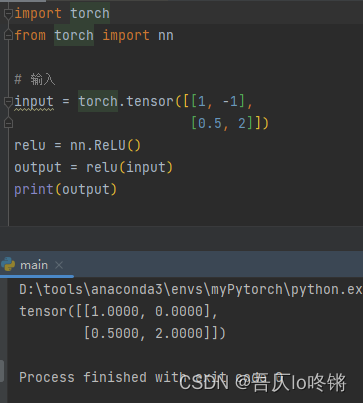
Task: Click 'nn' in the from-import line
Action: (x=166, y=36)
